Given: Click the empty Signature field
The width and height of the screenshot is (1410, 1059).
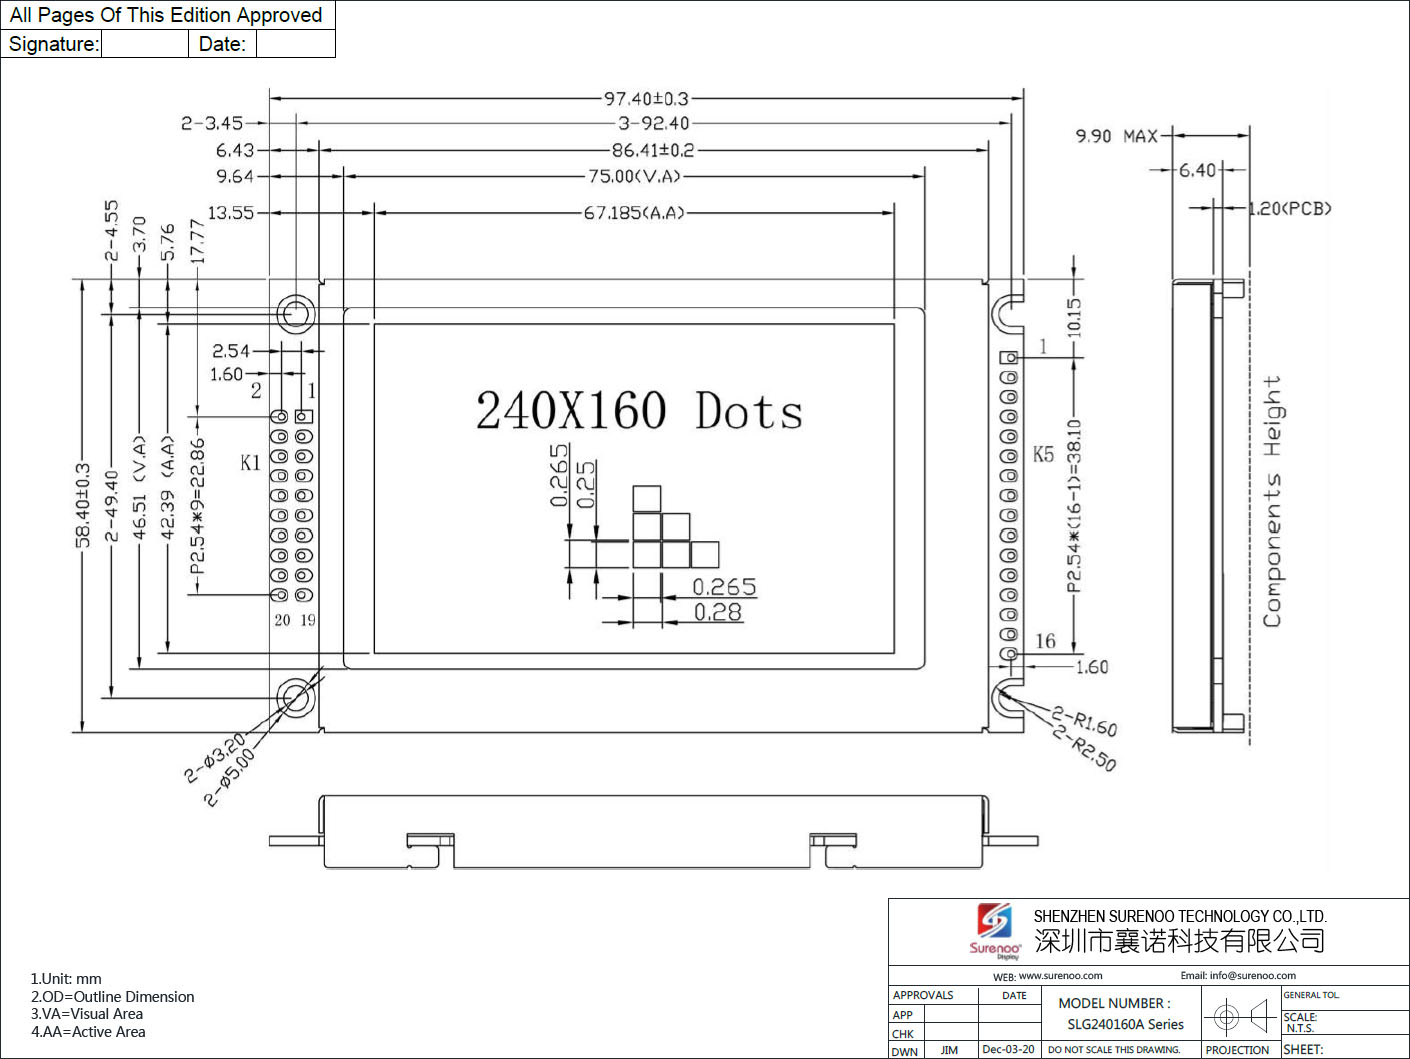Looking at the screenshot, I should (144, 44).
